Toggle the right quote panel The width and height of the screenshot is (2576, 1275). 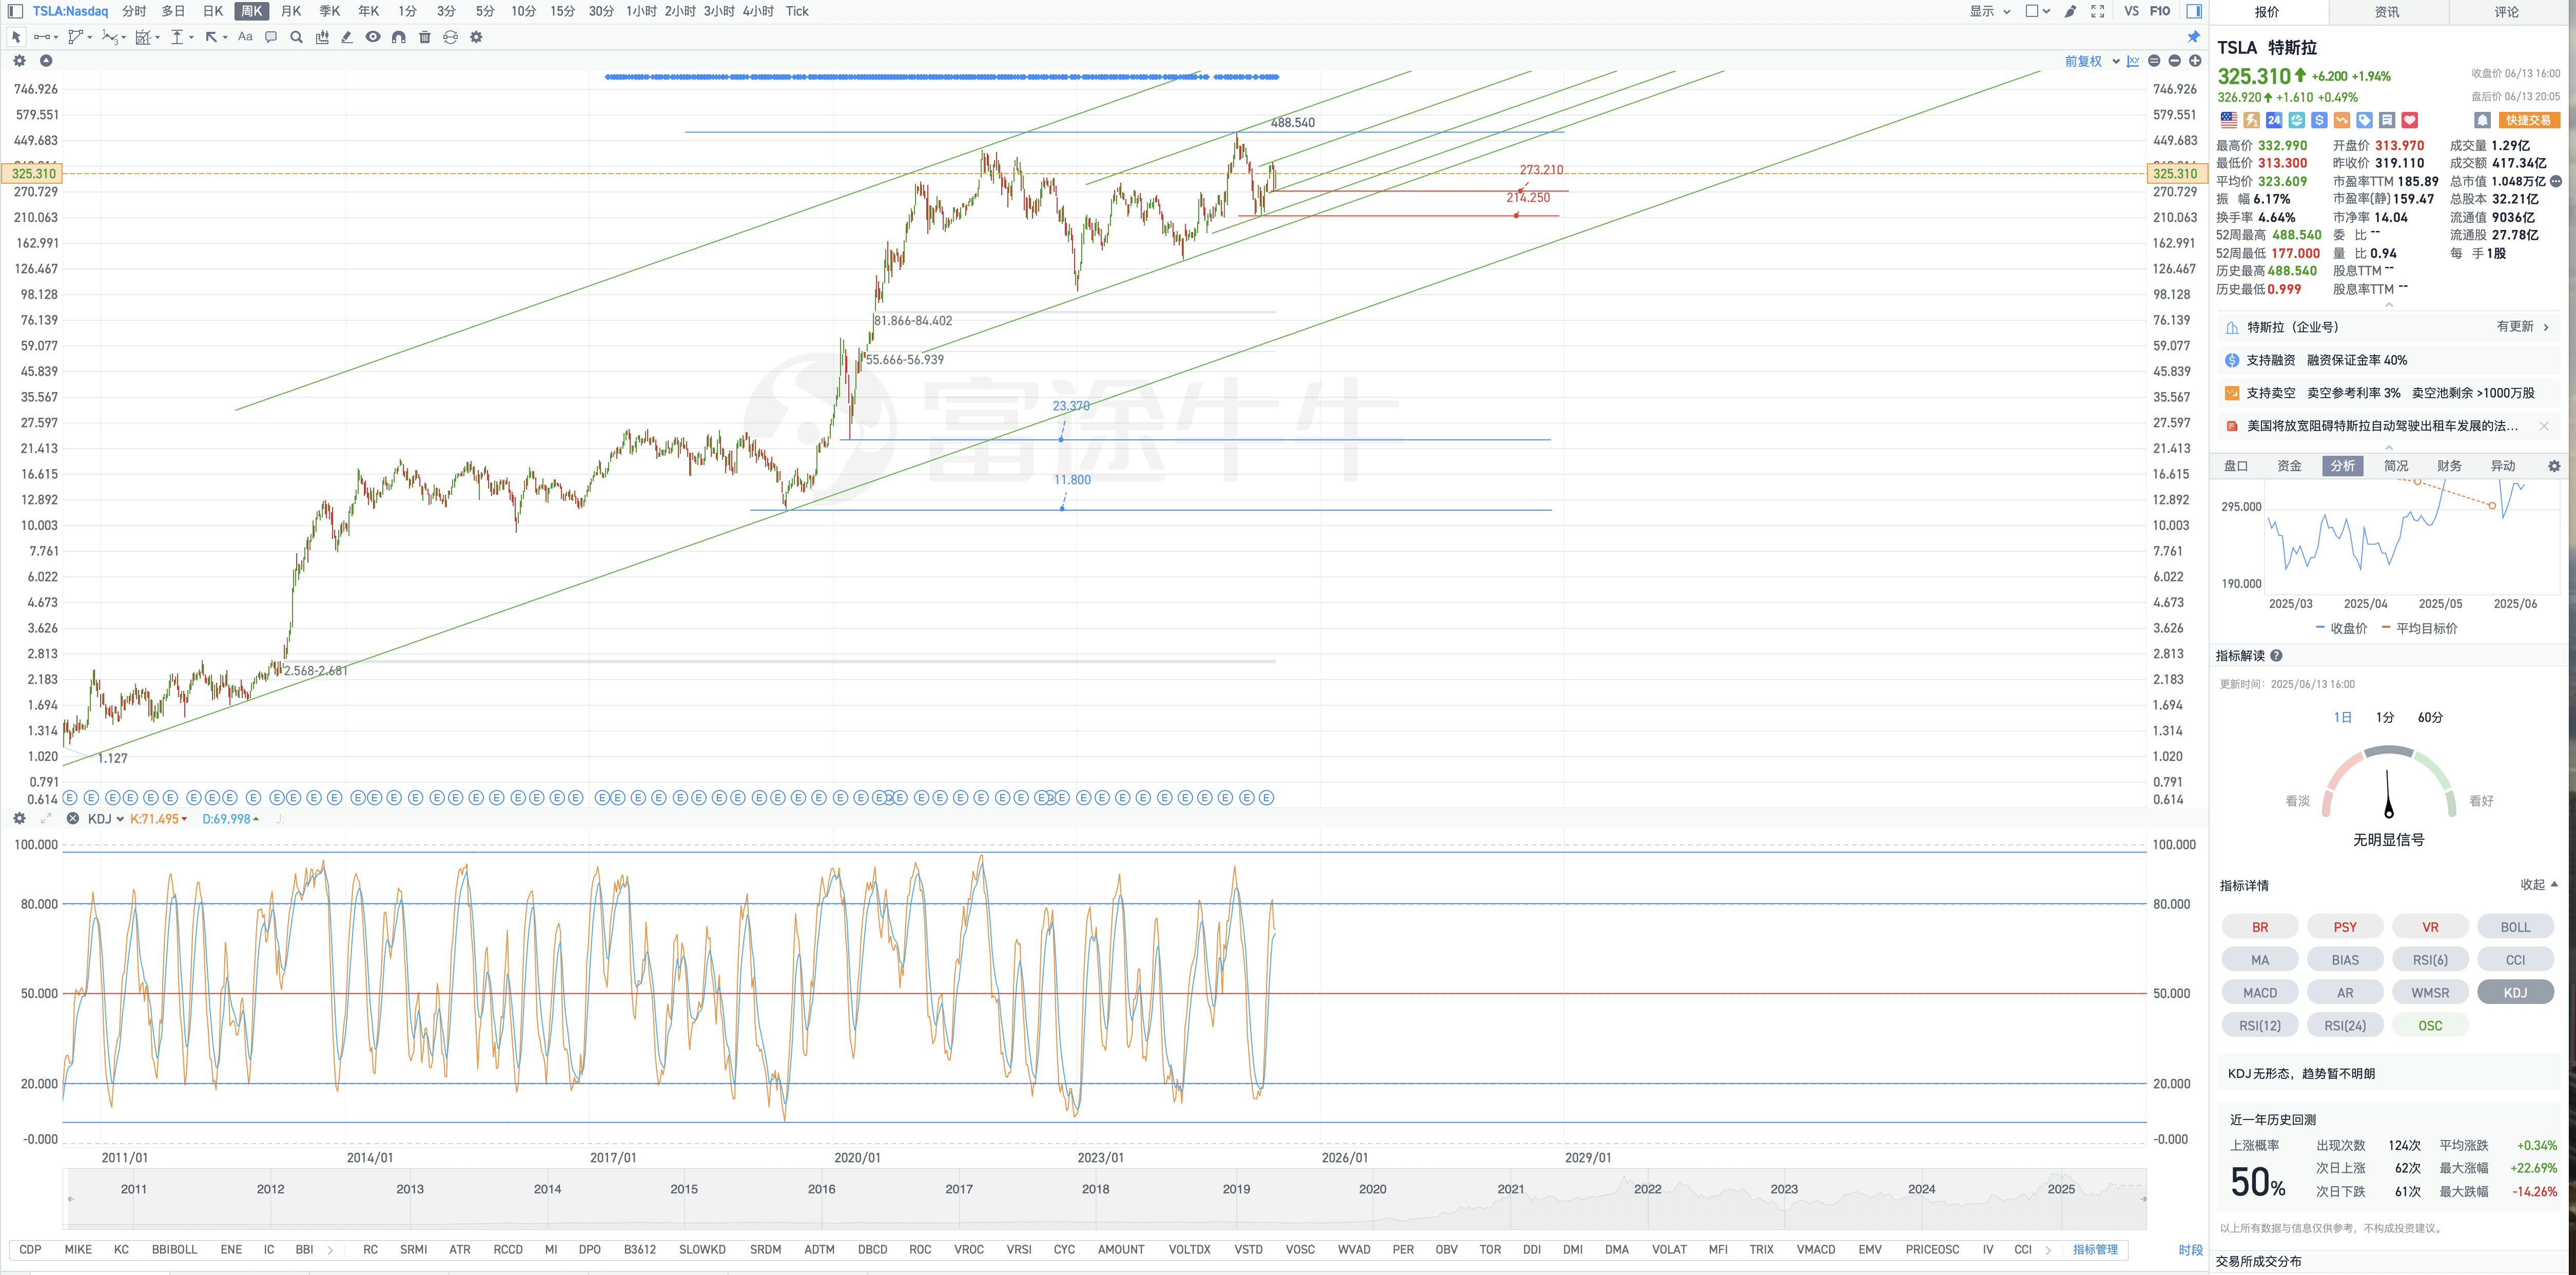coord(2194,11)
